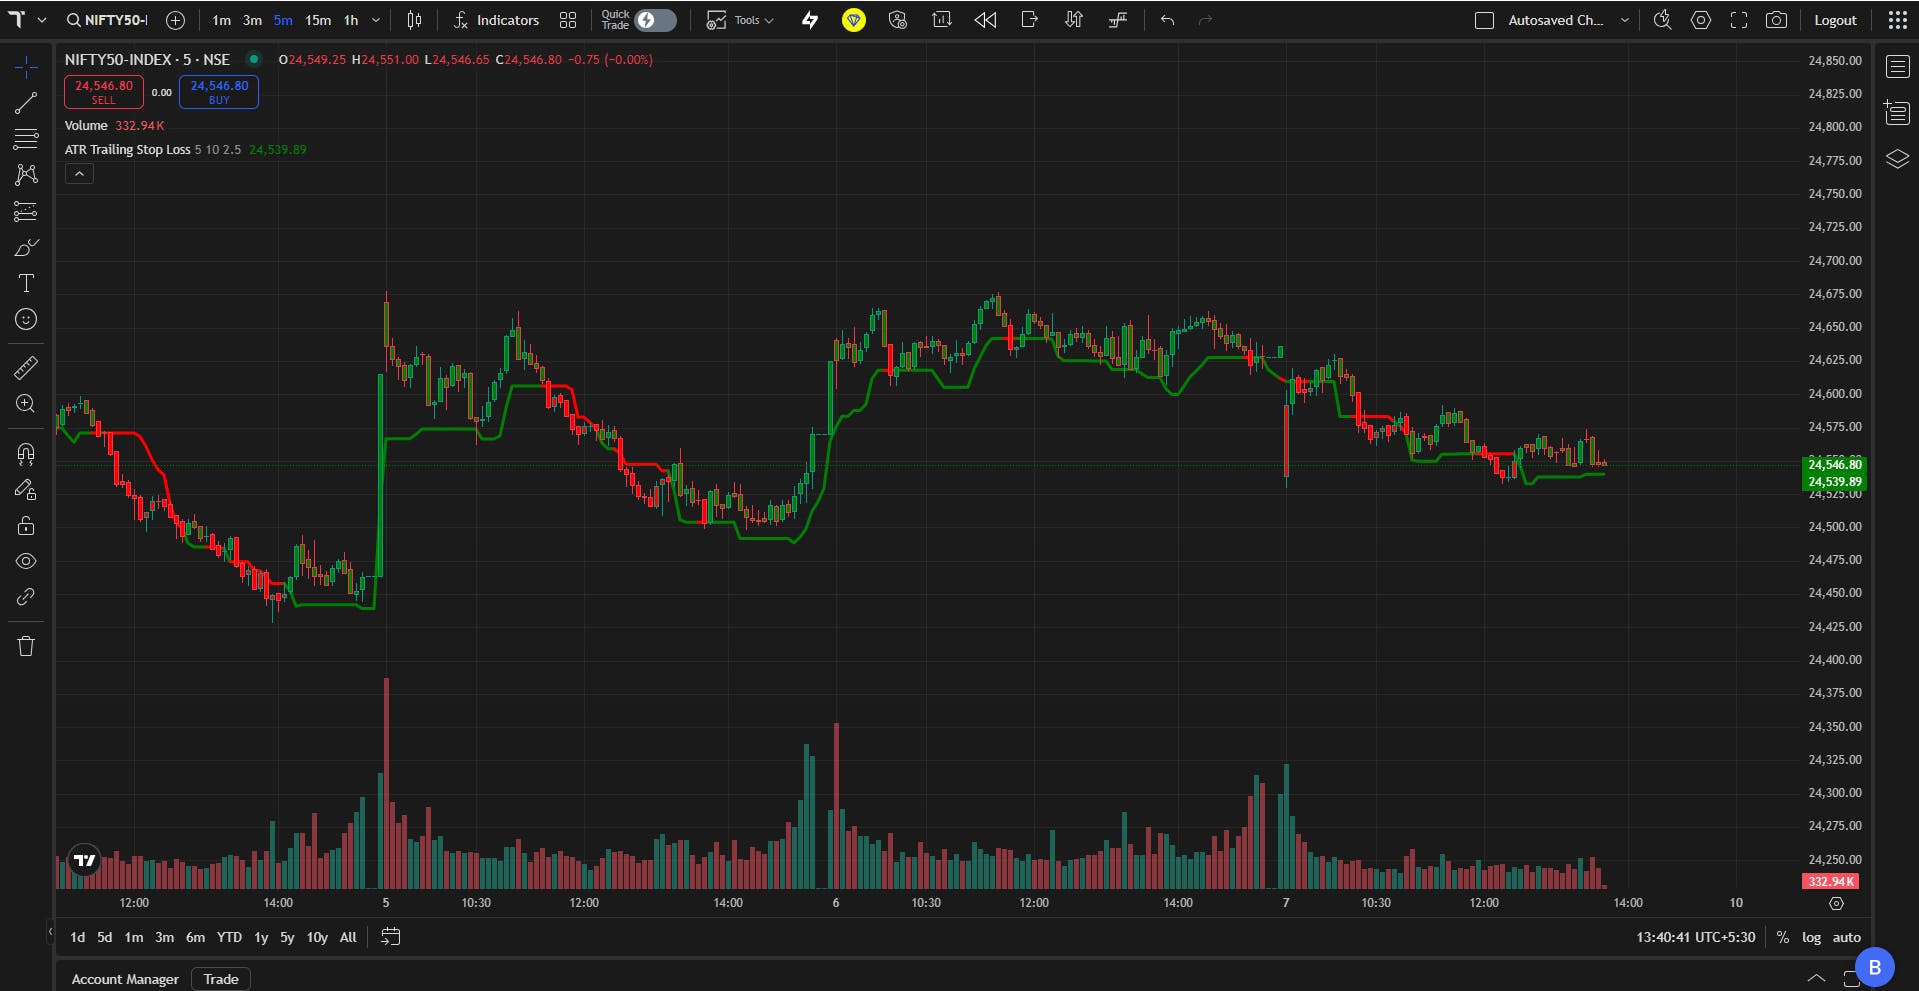
Task: Select the 1h timeframe
Action: 351,20
